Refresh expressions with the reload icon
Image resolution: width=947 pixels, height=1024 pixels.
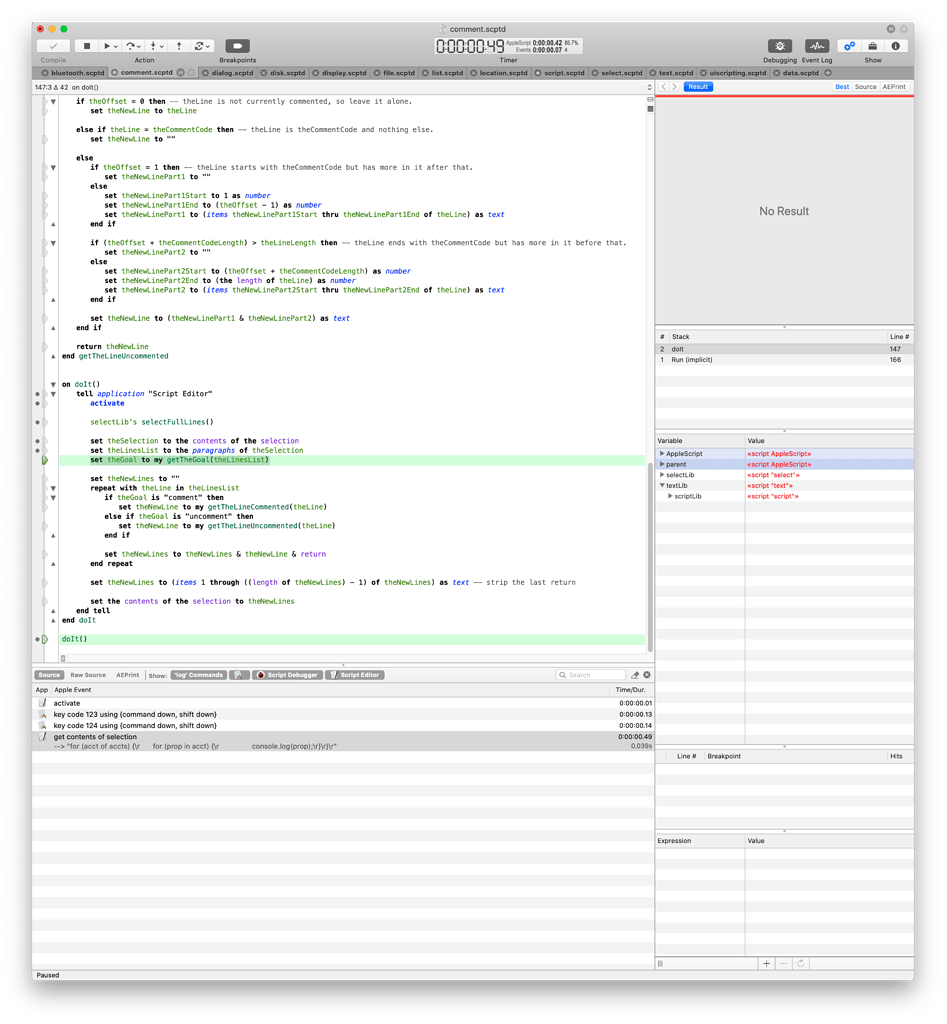coord(800,965)
